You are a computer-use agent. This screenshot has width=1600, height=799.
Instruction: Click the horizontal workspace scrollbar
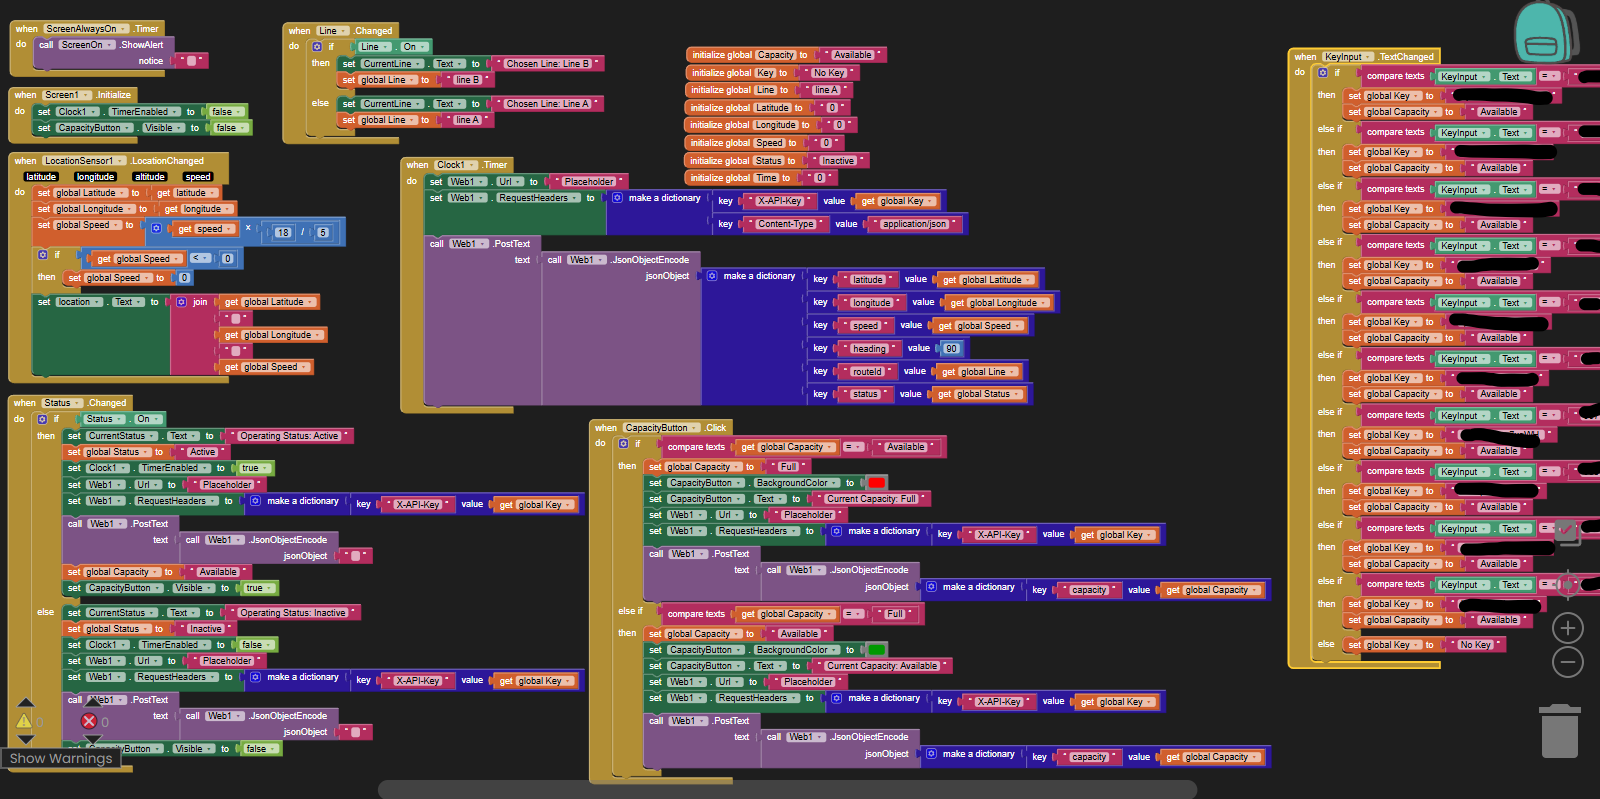point(787,790)
